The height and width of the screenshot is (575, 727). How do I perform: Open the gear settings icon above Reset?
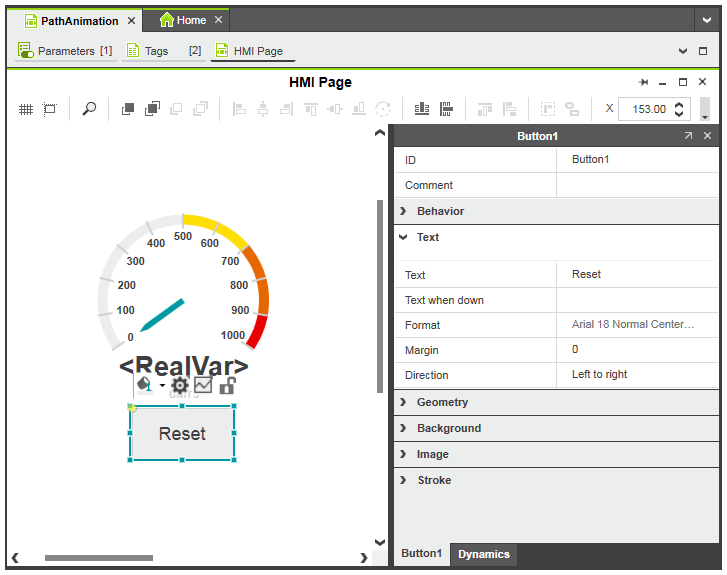(x=180, y=385)
